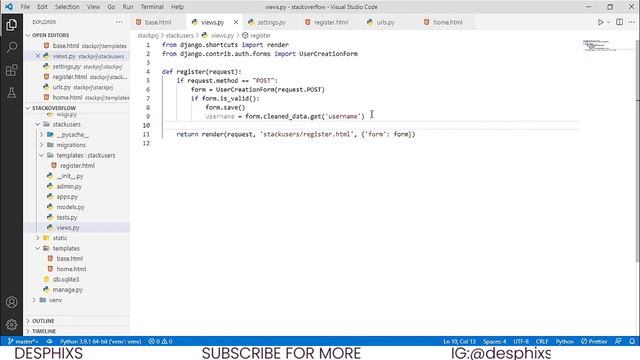The width and height of the screenshot is (640, 360).
Task: Switch to the base.html tab
Action: coord(158,22)
